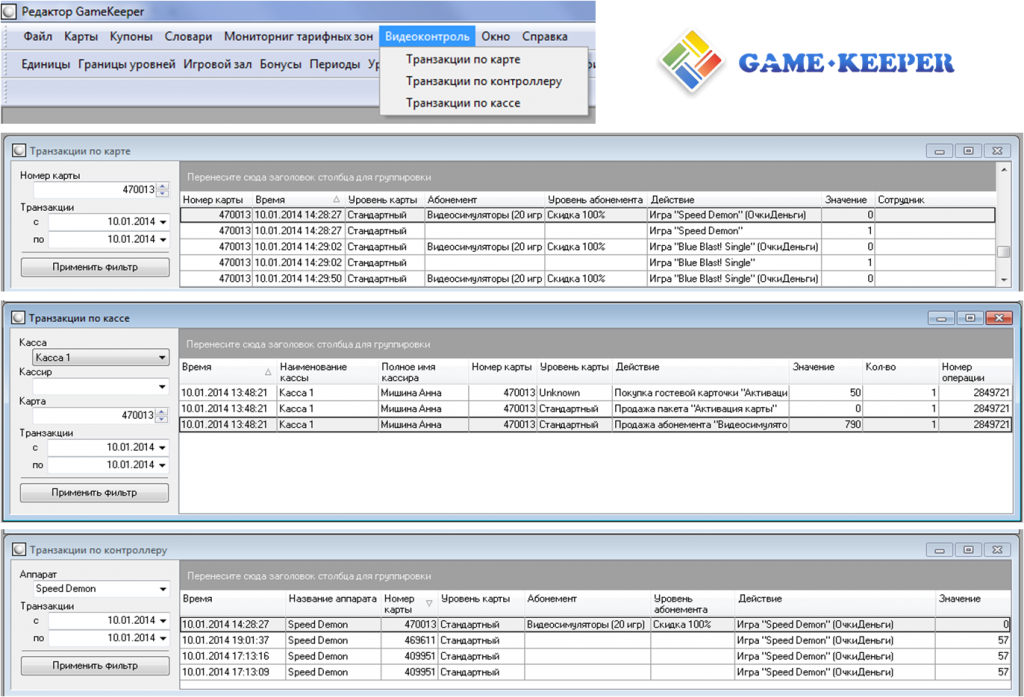Sort card grid by Время column

298,200
